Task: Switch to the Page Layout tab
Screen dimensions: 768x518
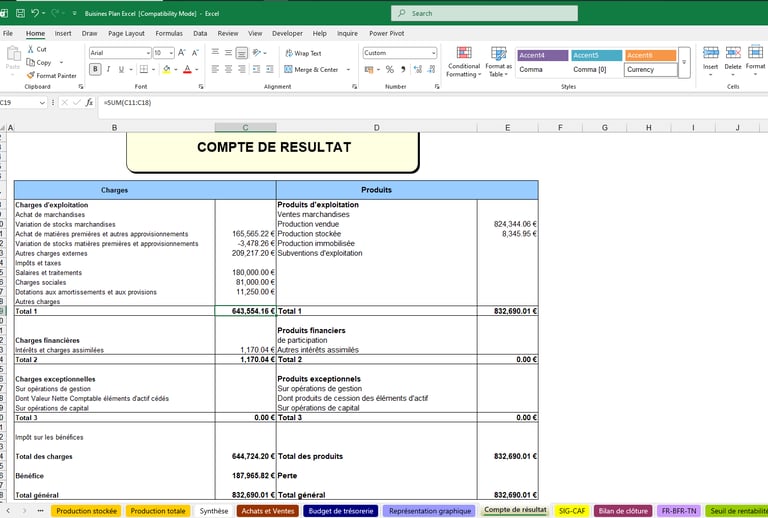Action: click(x=126, y=33)
